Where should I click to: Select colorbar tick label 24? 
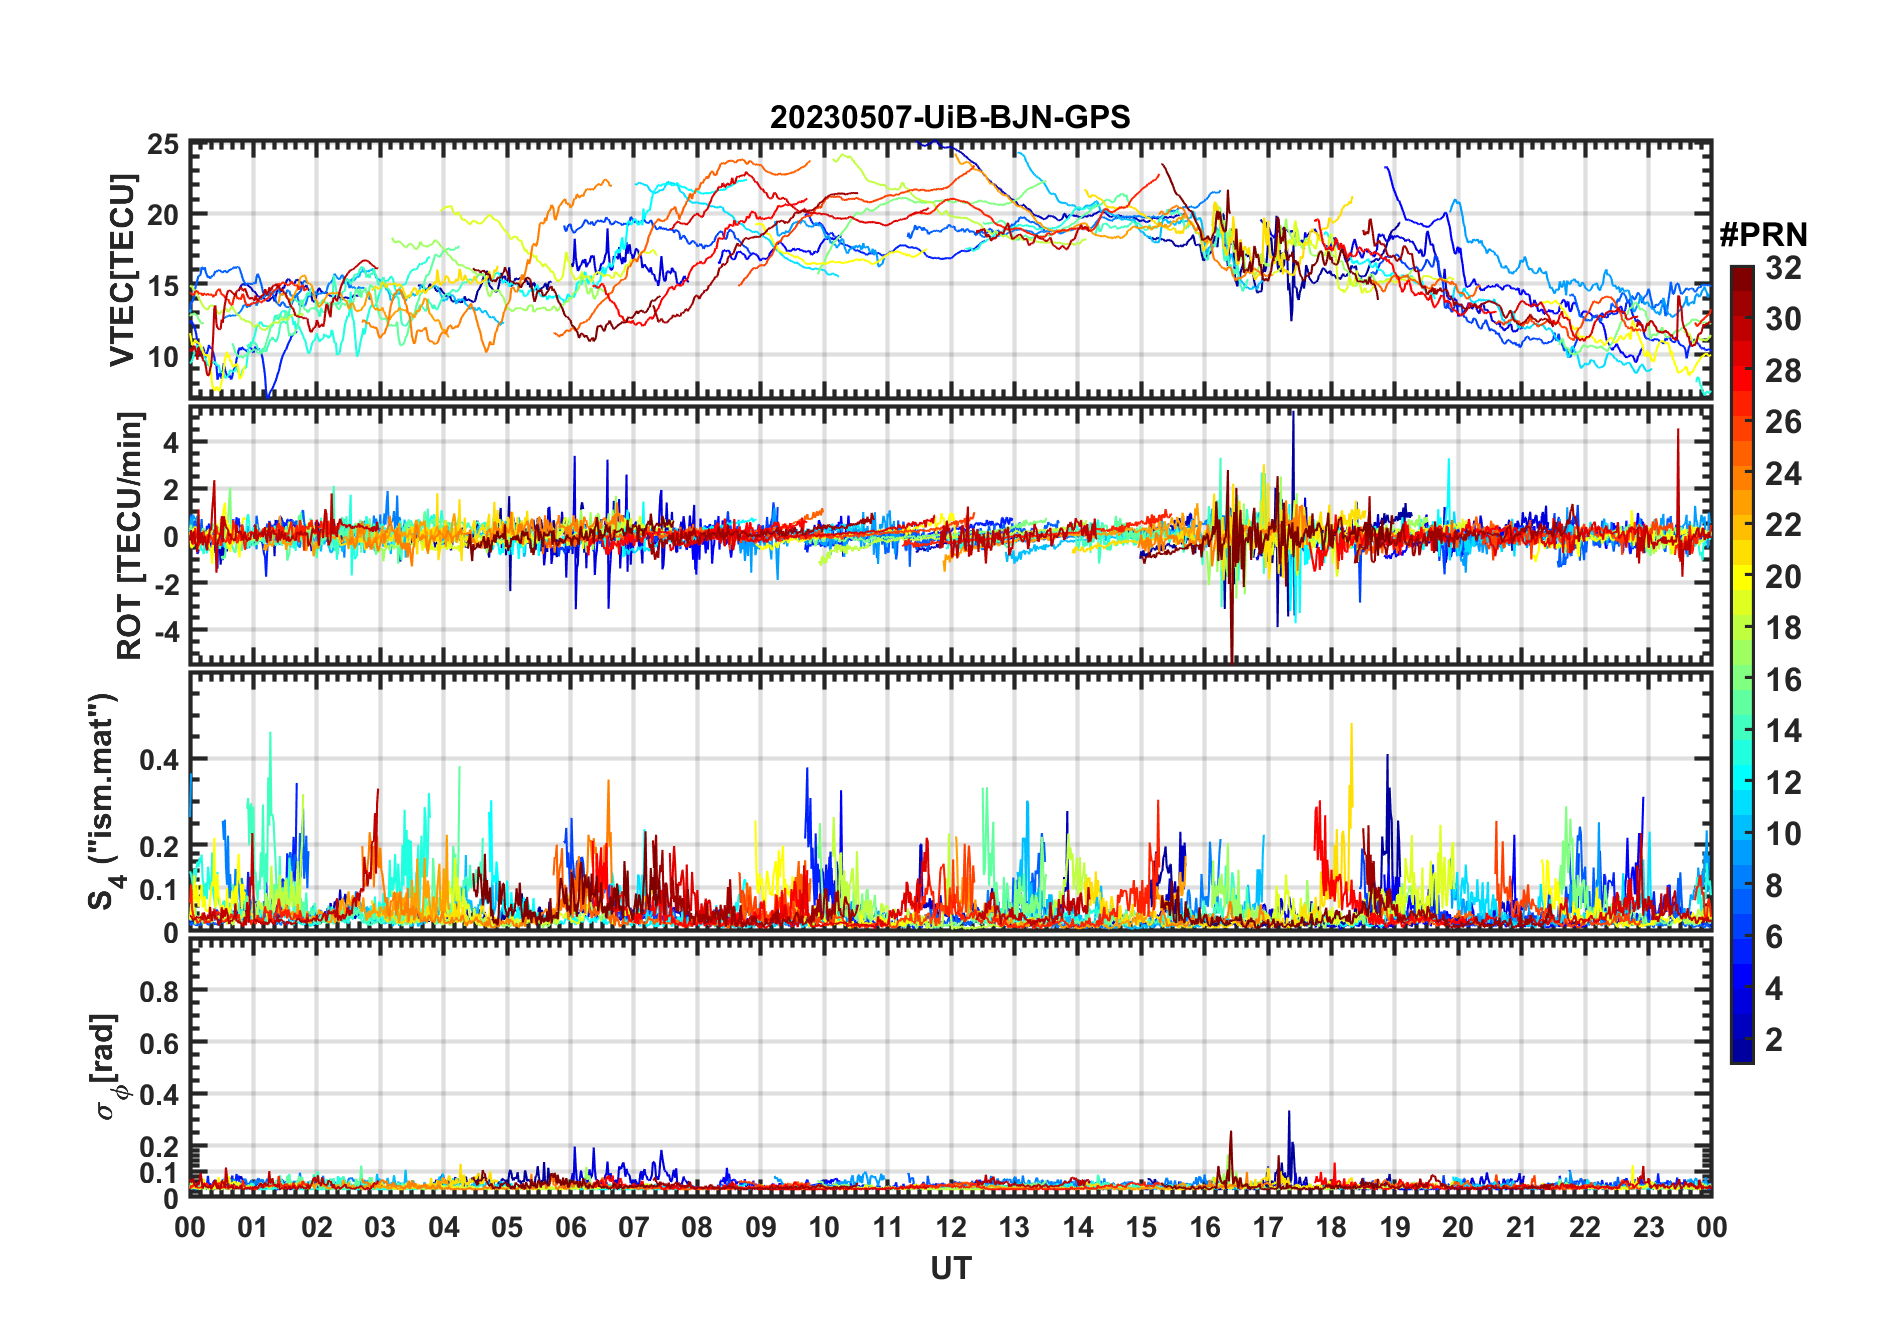pos(1783,474)
